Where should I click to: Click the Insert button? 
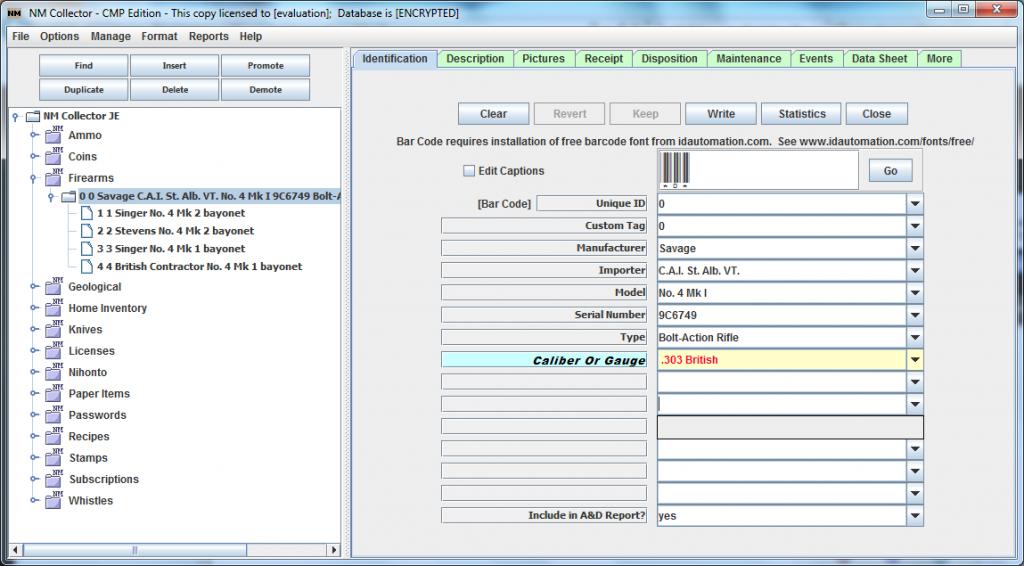[x=174, y=66]
